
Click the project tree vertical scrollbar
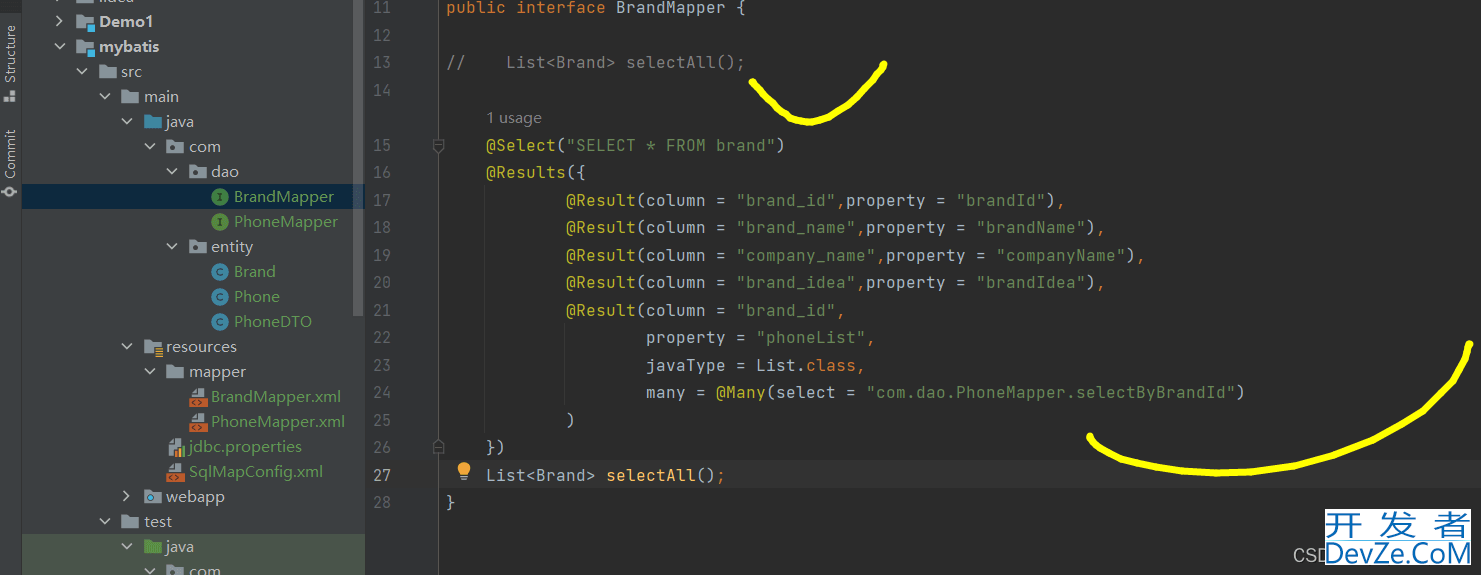point(359,160)
